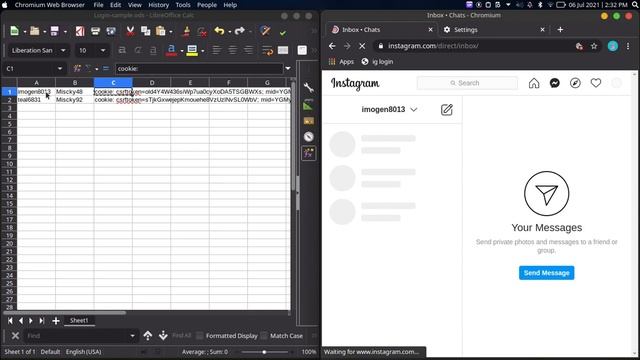640x360 pixels.
Task: Apply the red font color swatch
Action: [171, 50]
